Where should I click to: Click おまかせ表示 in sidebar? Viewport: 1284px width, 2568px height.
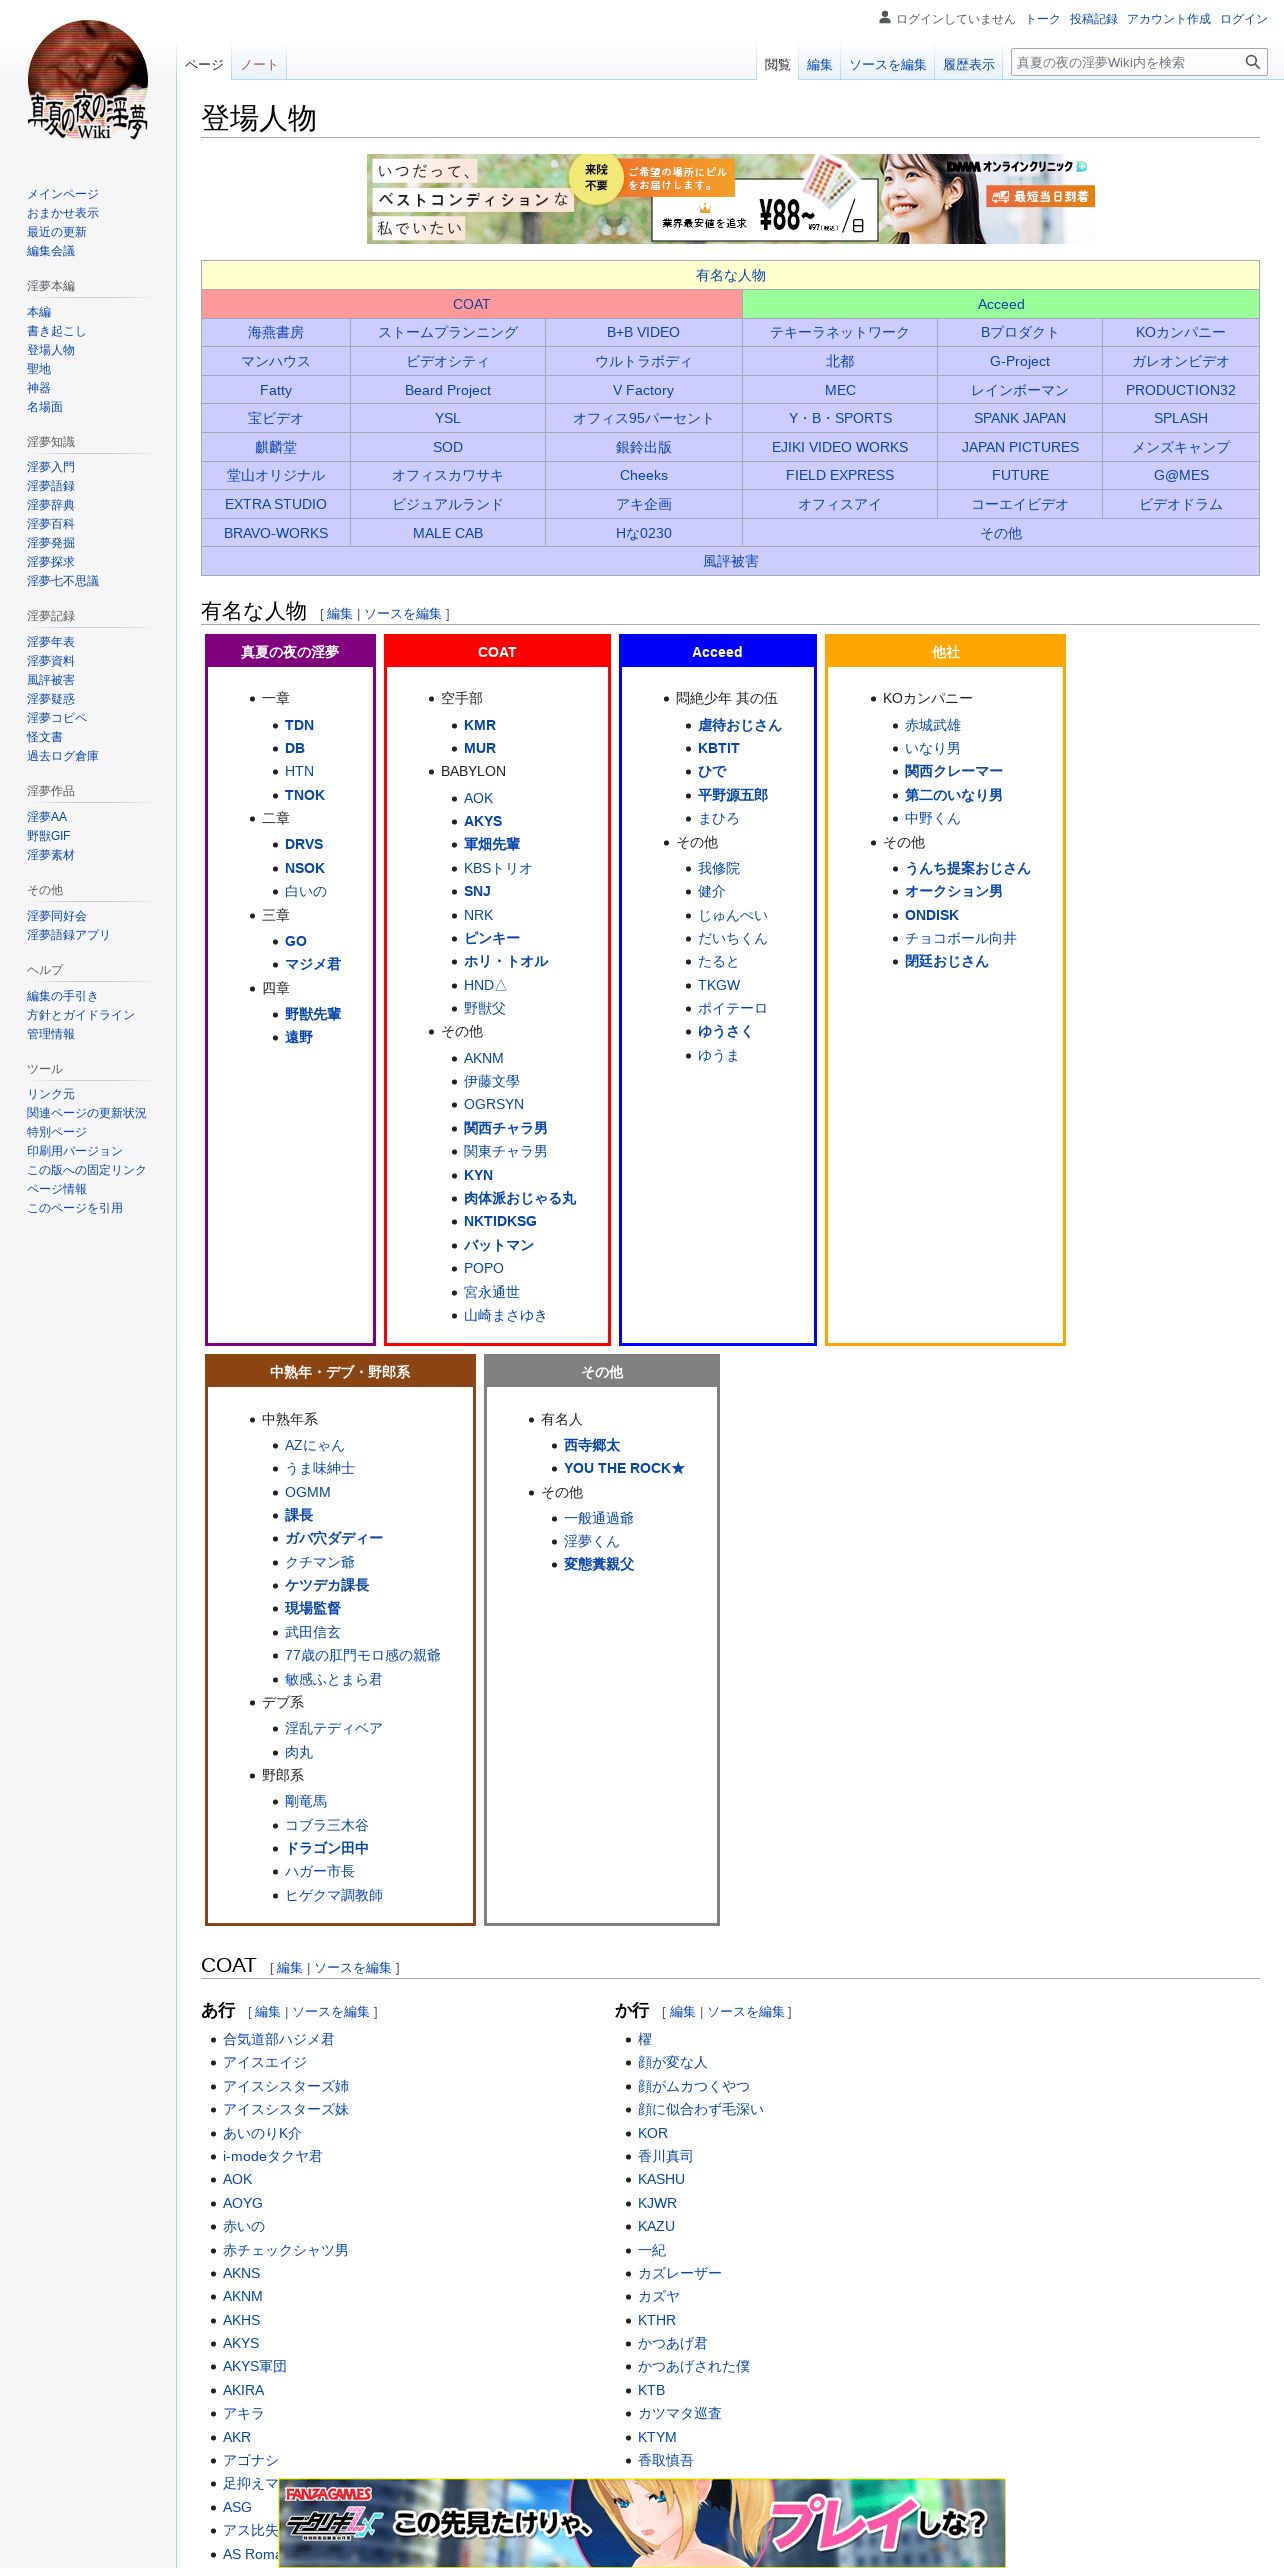(x=63, y=213)
